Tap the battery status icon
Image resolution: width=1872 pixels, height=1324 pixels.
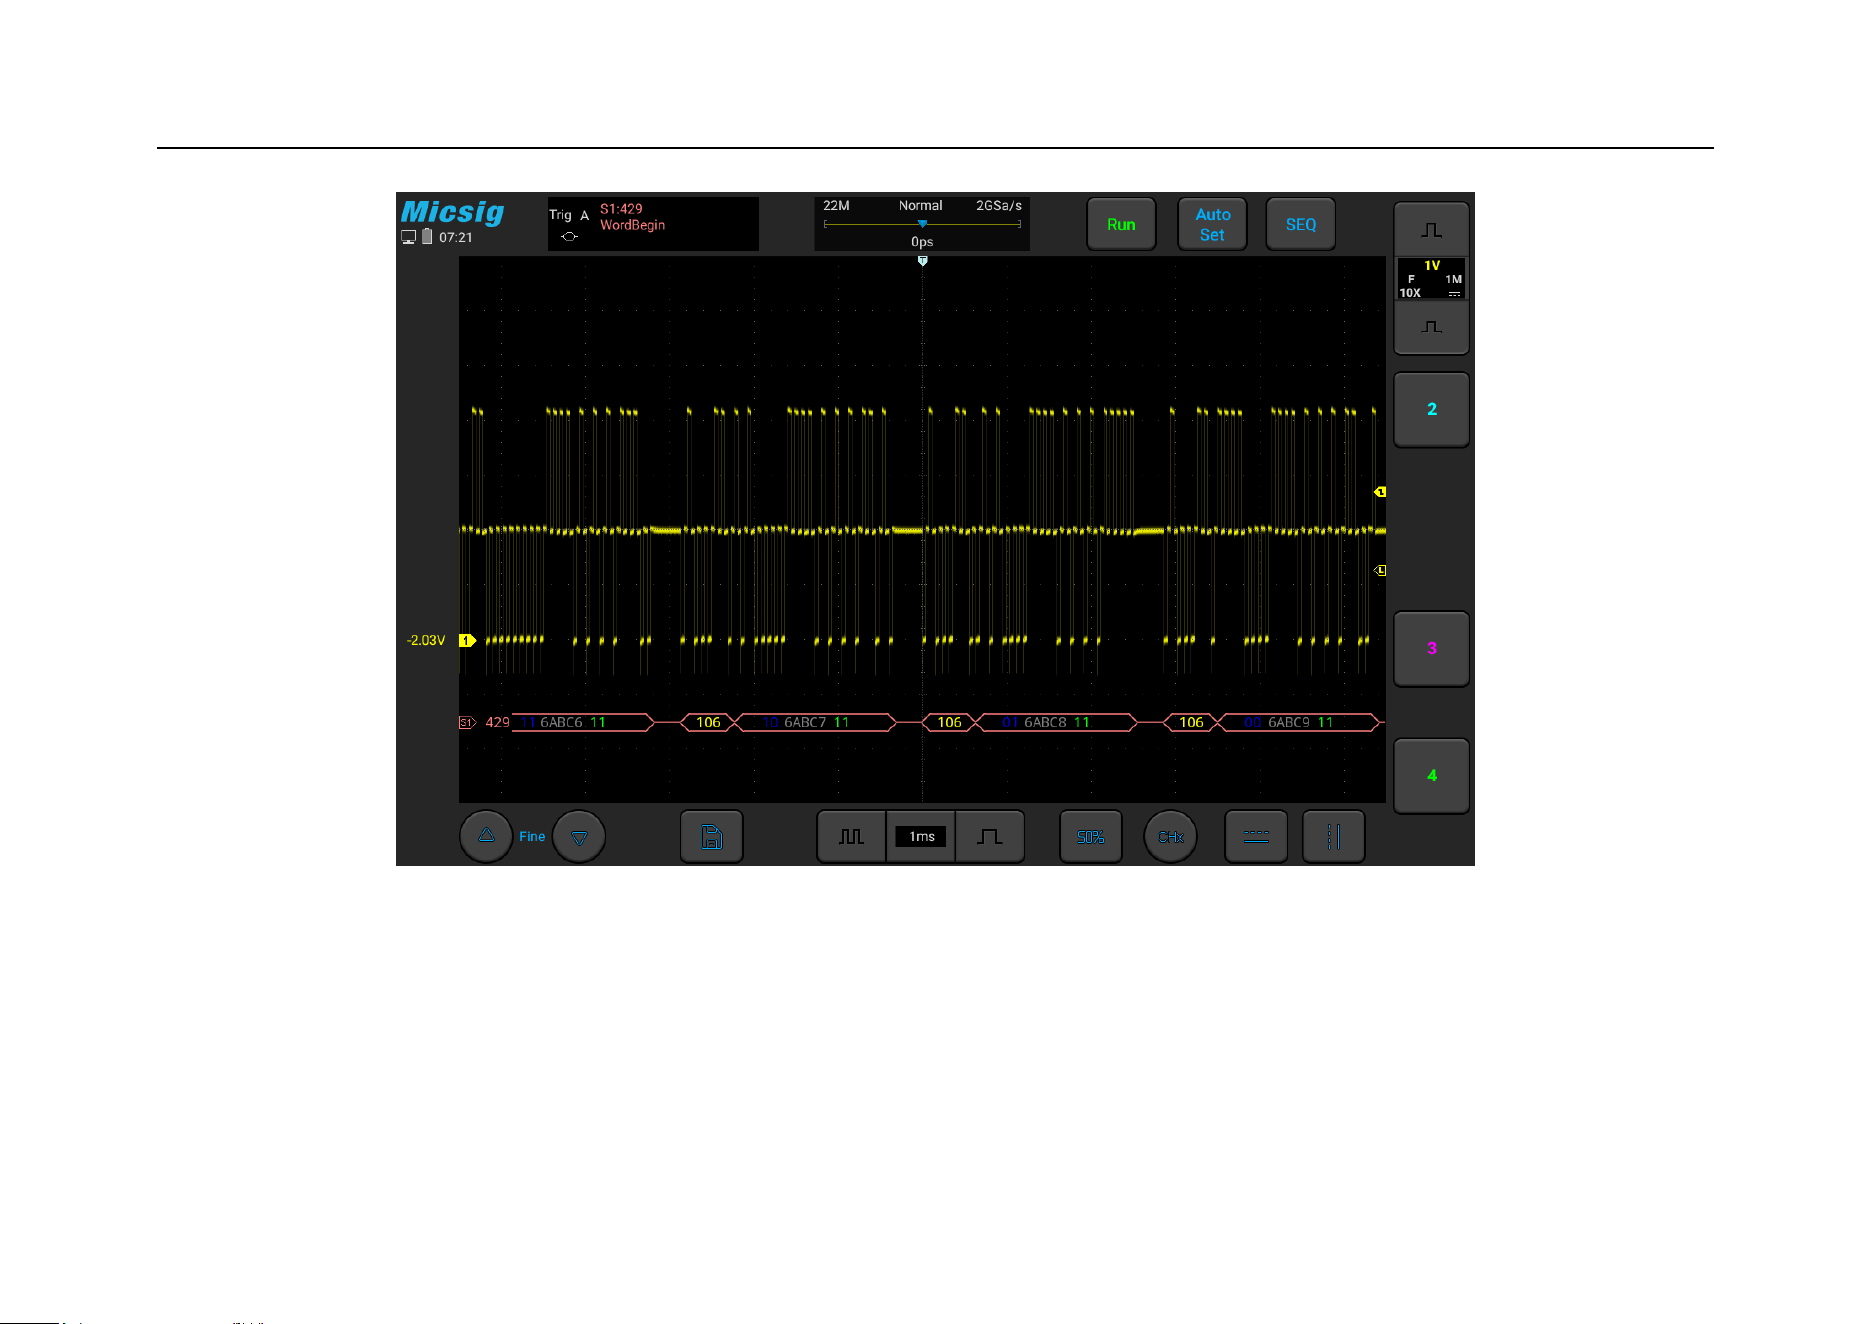[427, 237]
